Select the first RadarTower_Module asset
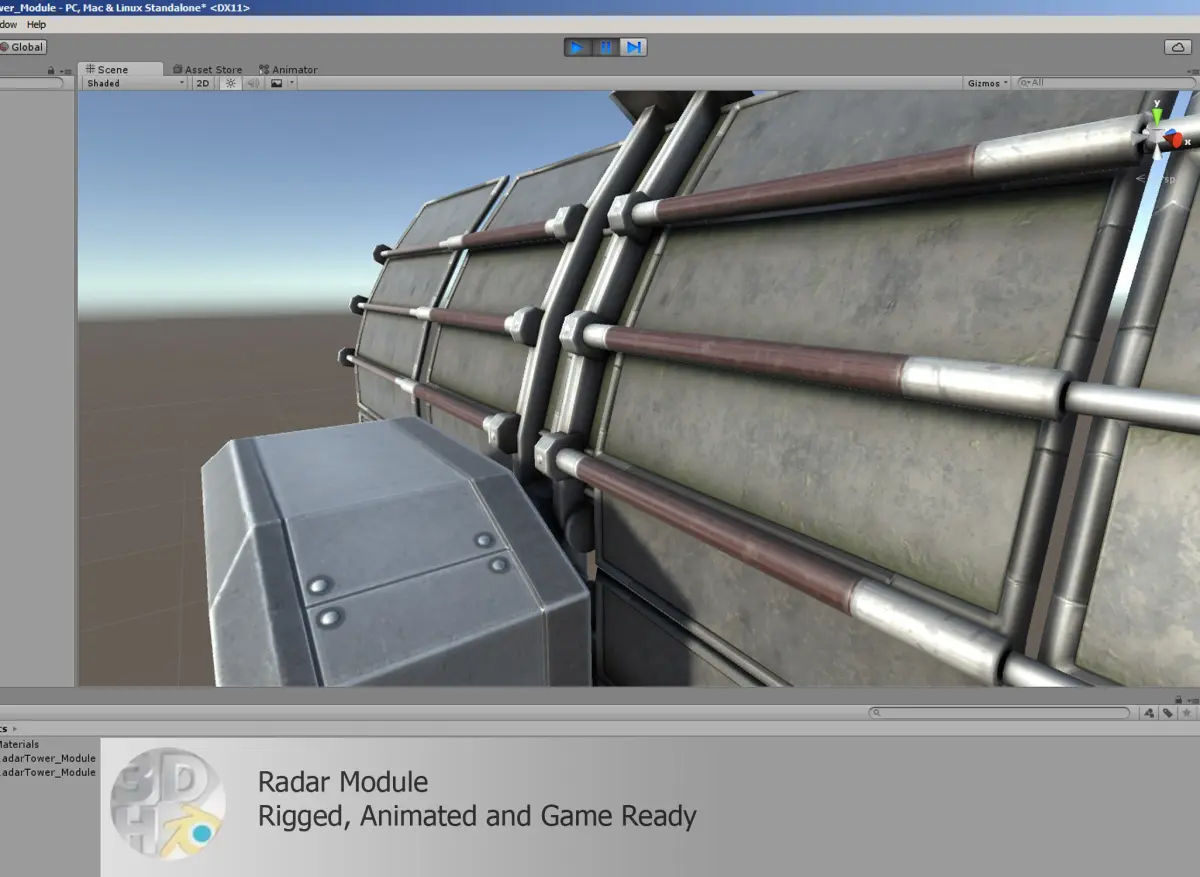This screenshot has height=877, width=1200. pyautogui.click(x=48, y=758)
